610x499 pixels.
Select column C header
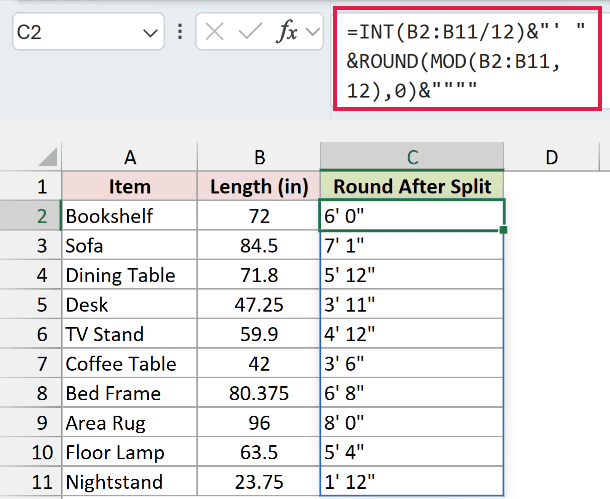pyautogui.click(x=412, y=157)
